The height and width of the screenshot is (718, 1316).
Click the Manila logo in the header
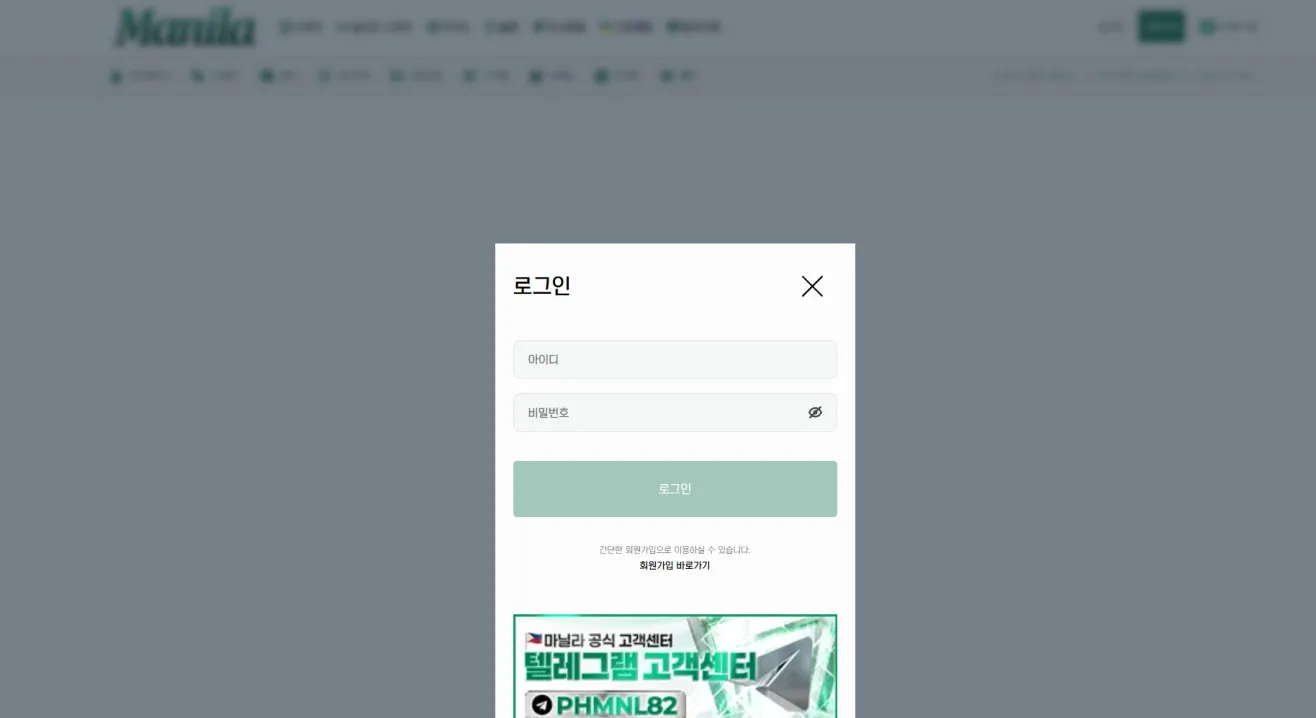(x=186, y=27)
